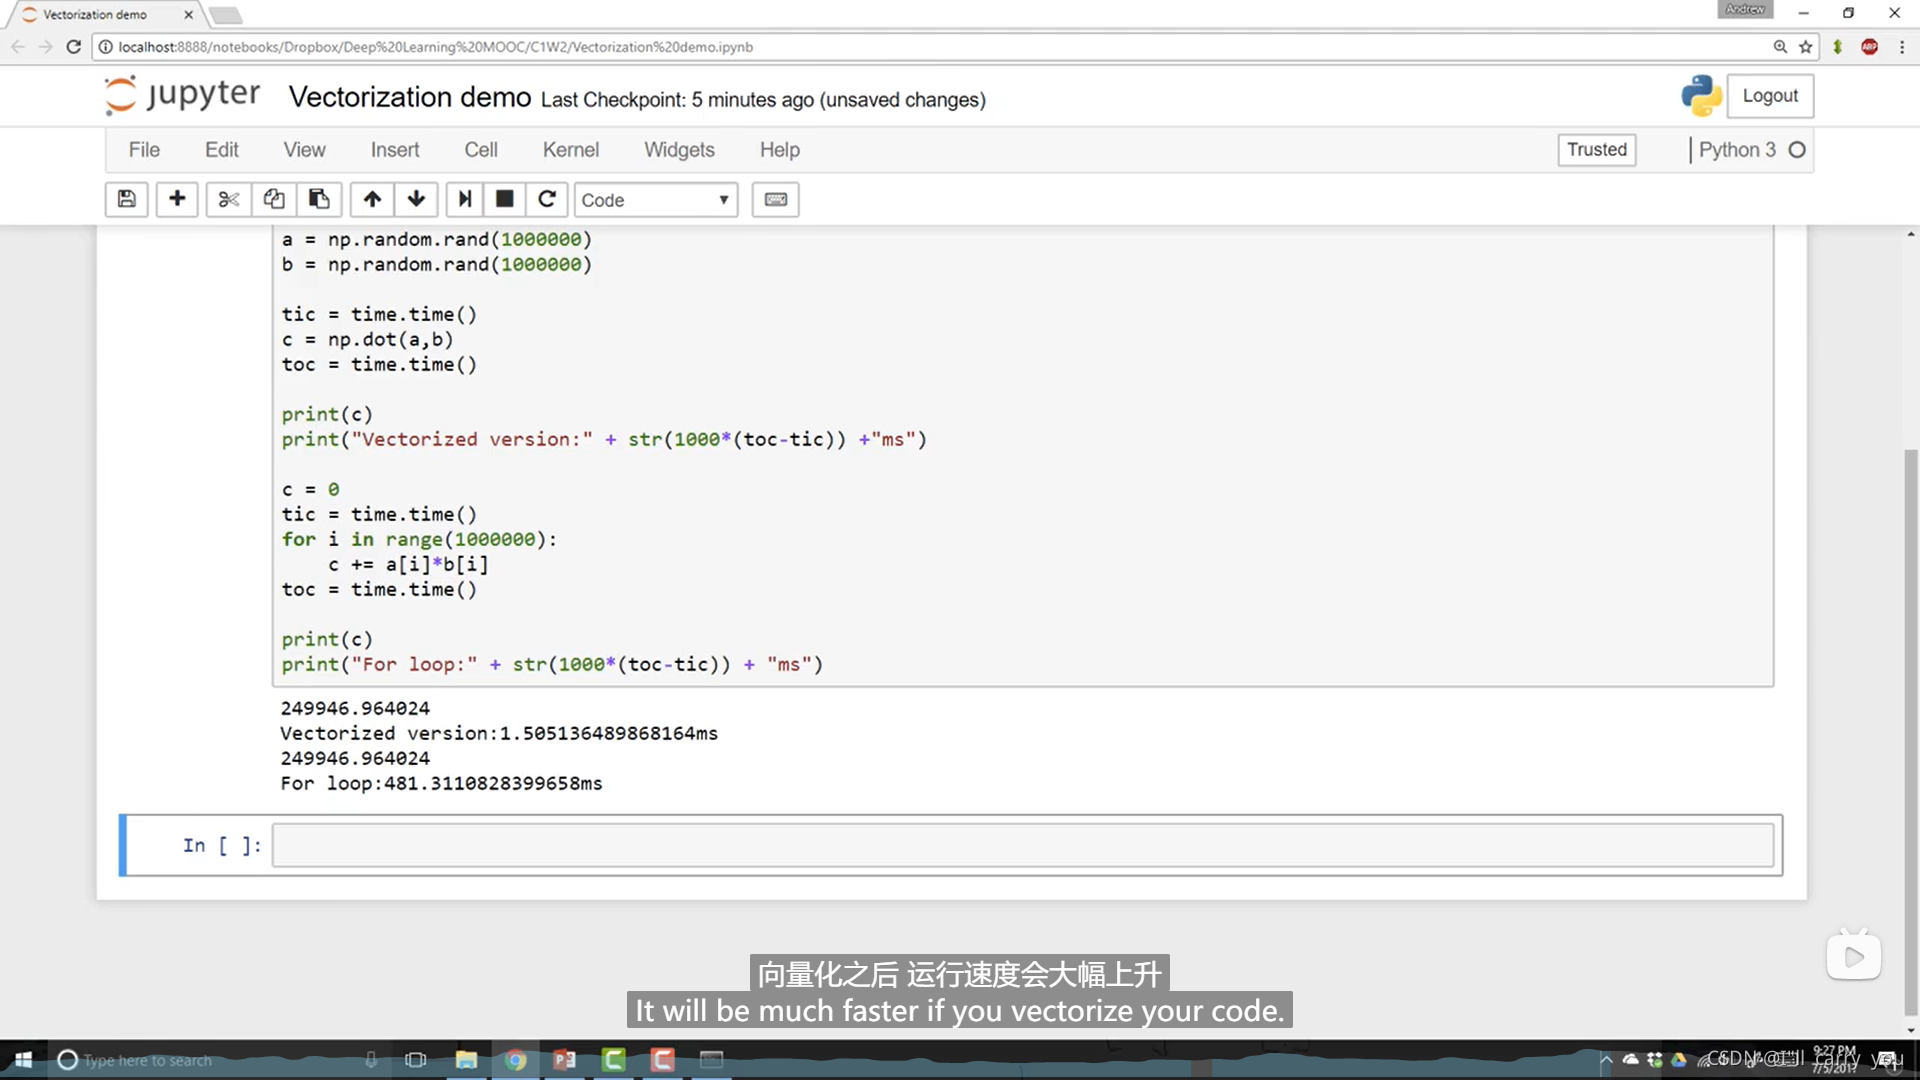Bookmark this page with the star icon

click(x=1805, y=46)
